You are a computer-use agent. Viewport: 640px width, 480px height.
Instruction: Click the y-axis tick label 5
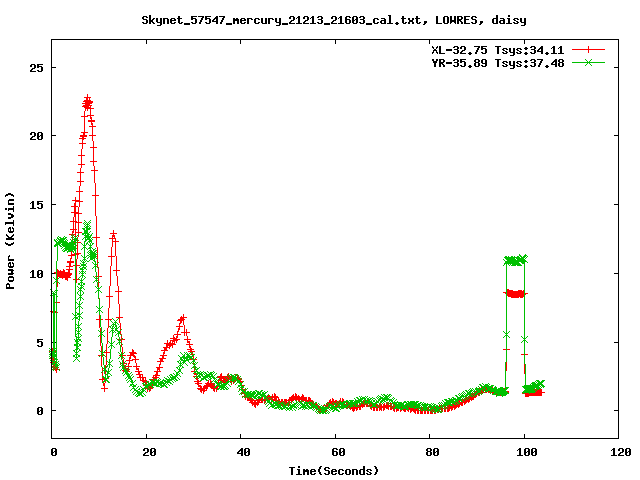point(40,343)
